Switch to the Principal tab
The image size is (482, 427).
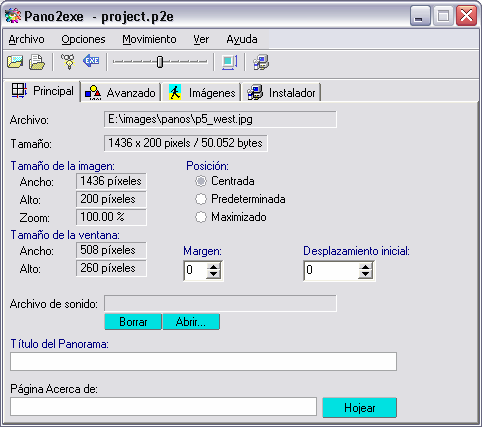pyautogui.click(x=42, y=91)
